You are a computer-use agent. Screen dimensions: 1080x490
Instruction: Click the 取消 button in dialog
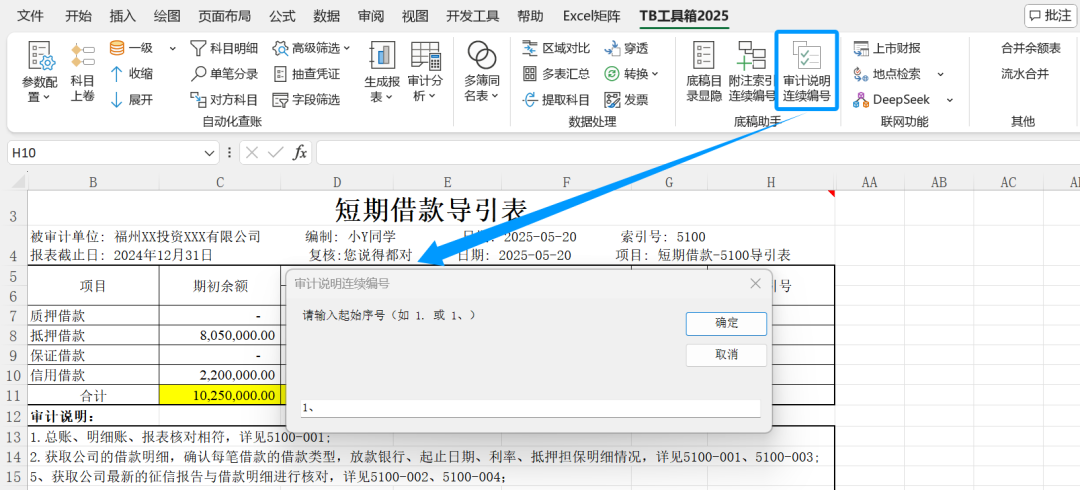click(x=727, y=355)
